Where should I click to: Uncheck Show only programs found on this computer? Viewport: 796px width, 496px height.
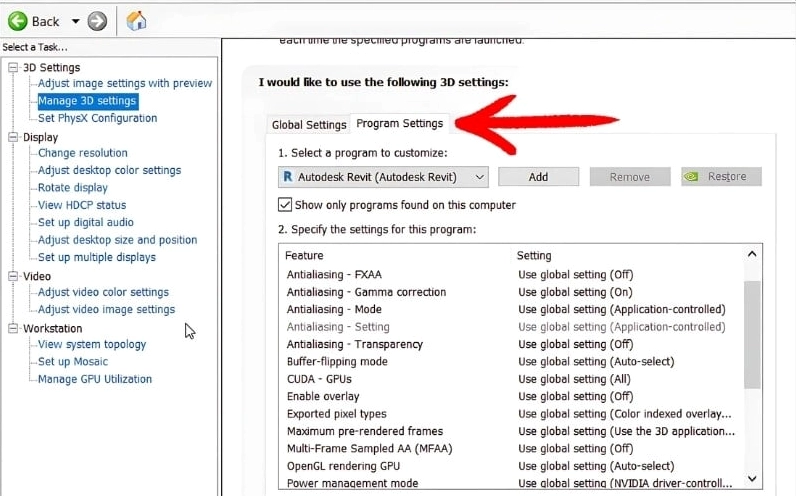coord(285,205)
